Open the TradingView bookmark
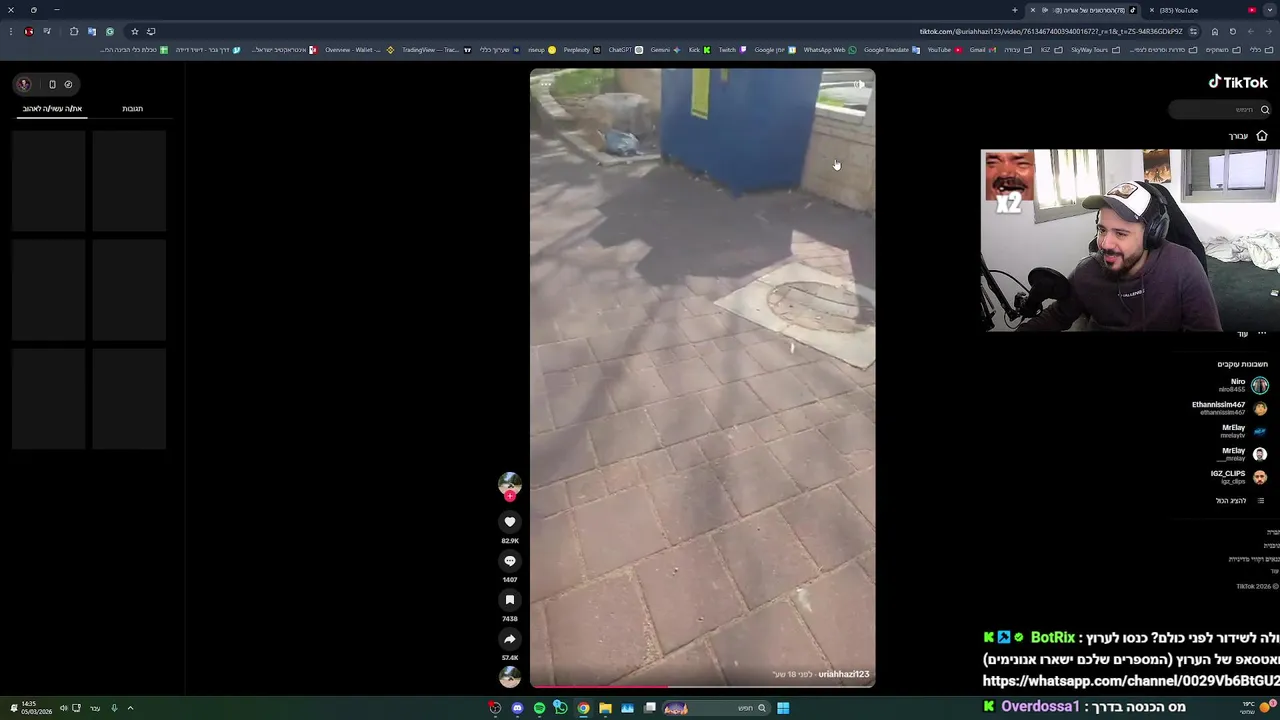Screen dimensions: 1280x720 435,49
